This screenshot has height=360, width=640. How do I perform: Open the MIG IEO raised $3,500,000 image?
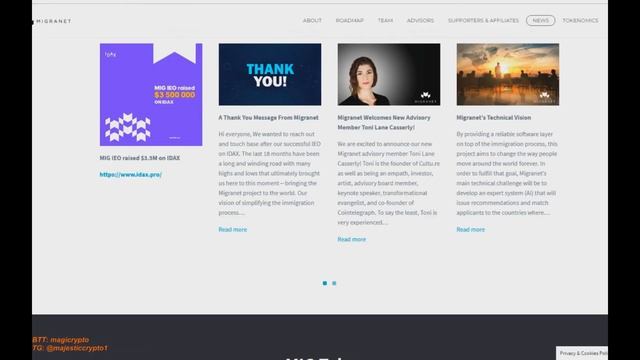click(151, 95)
